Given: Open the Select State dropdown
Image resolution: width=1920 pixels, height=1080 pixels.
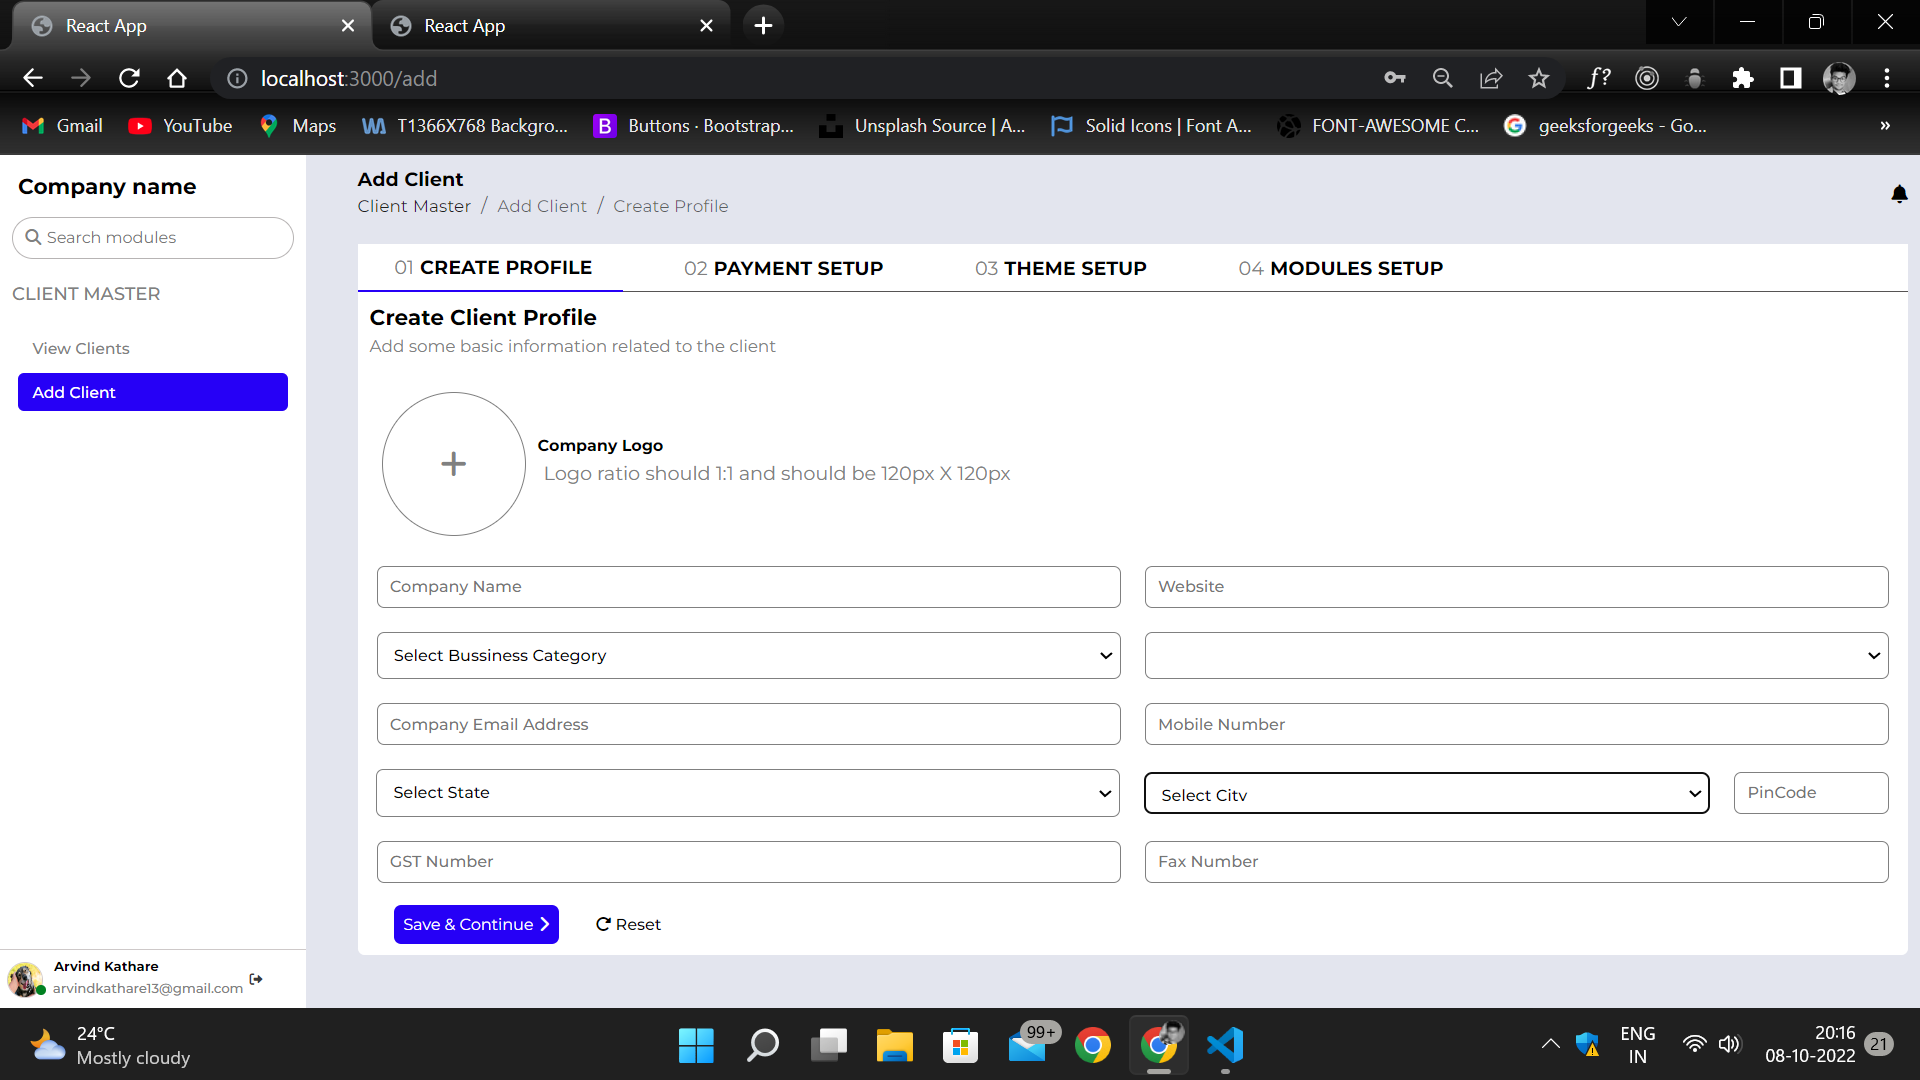Looking at the screenshot, I should coord(748,793).
